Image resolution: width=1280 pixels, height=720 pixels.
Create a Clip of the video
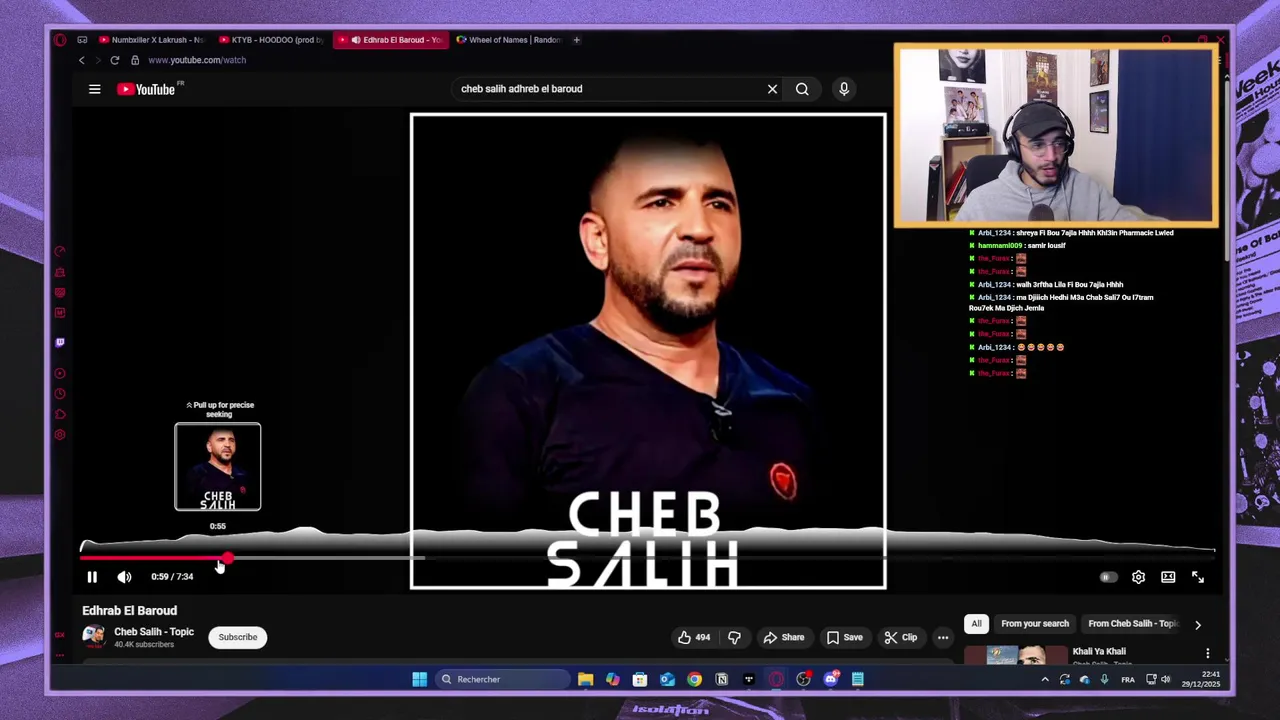[900, 637]
